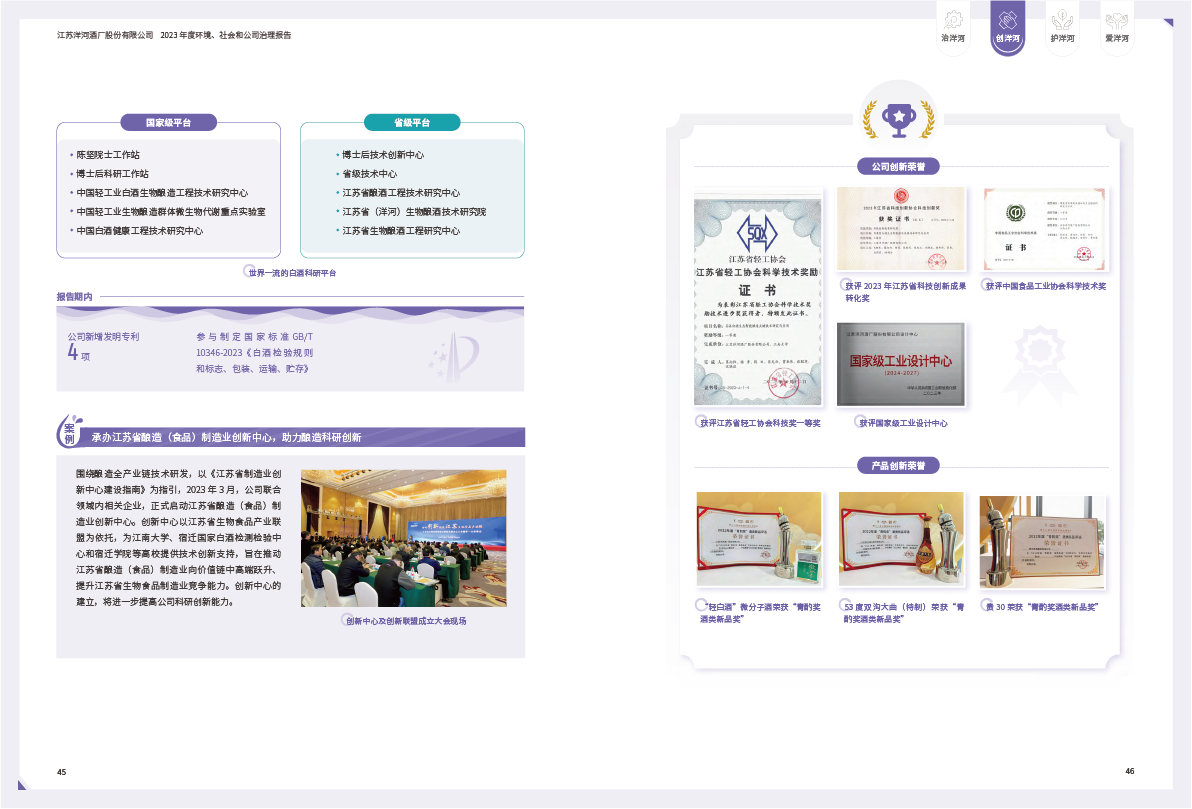Screen dimensions: 1192x809
Task: Open the 国家级工业设计中心 plaque photo
Action: (x=901, y=364)
